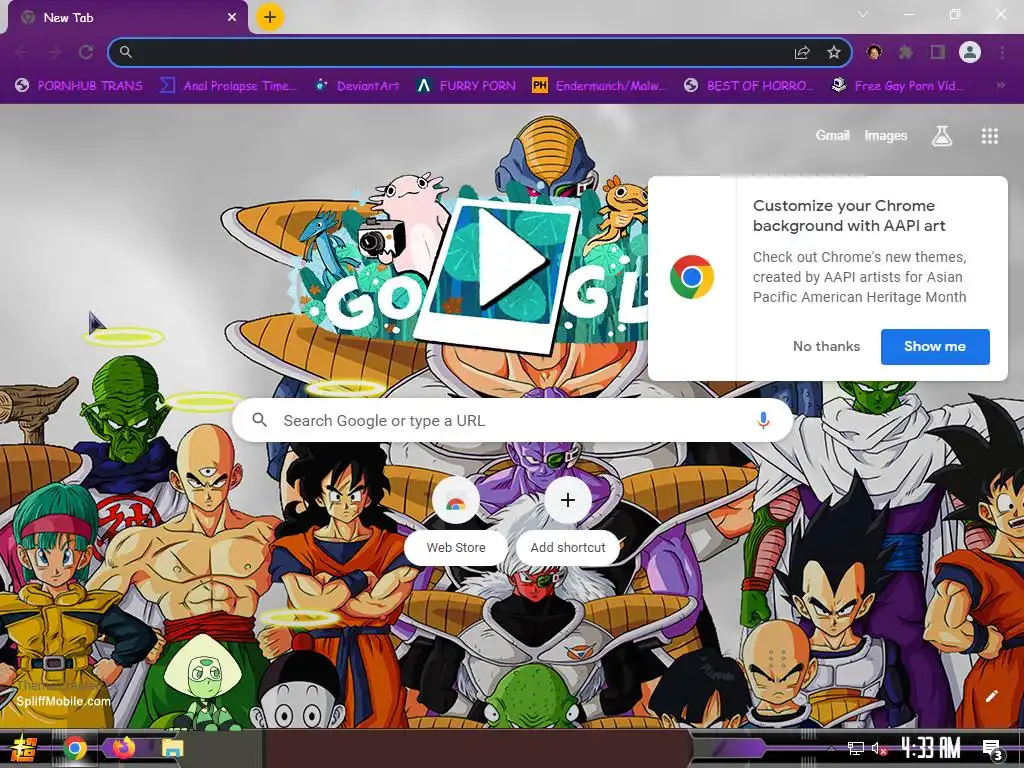
Task: Open the Search Labs flask icon
Action: click(x=942, y=136)
